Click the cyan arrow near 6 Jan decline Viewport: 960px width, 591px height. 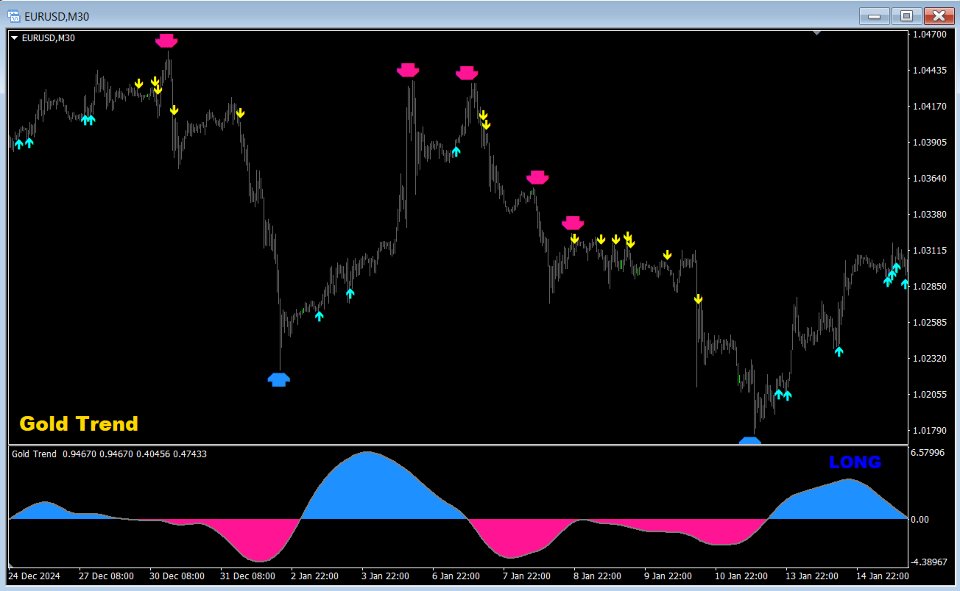point(456,149)
